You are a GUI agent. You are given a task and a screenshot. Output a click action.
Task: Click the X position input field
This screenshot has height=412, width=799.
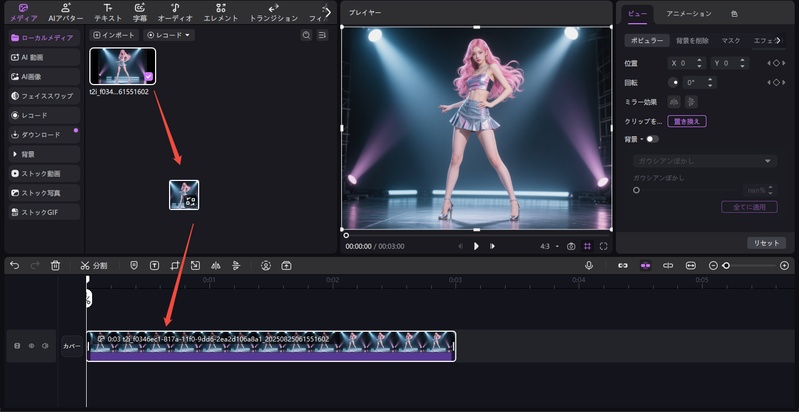(x=681, y=63)
